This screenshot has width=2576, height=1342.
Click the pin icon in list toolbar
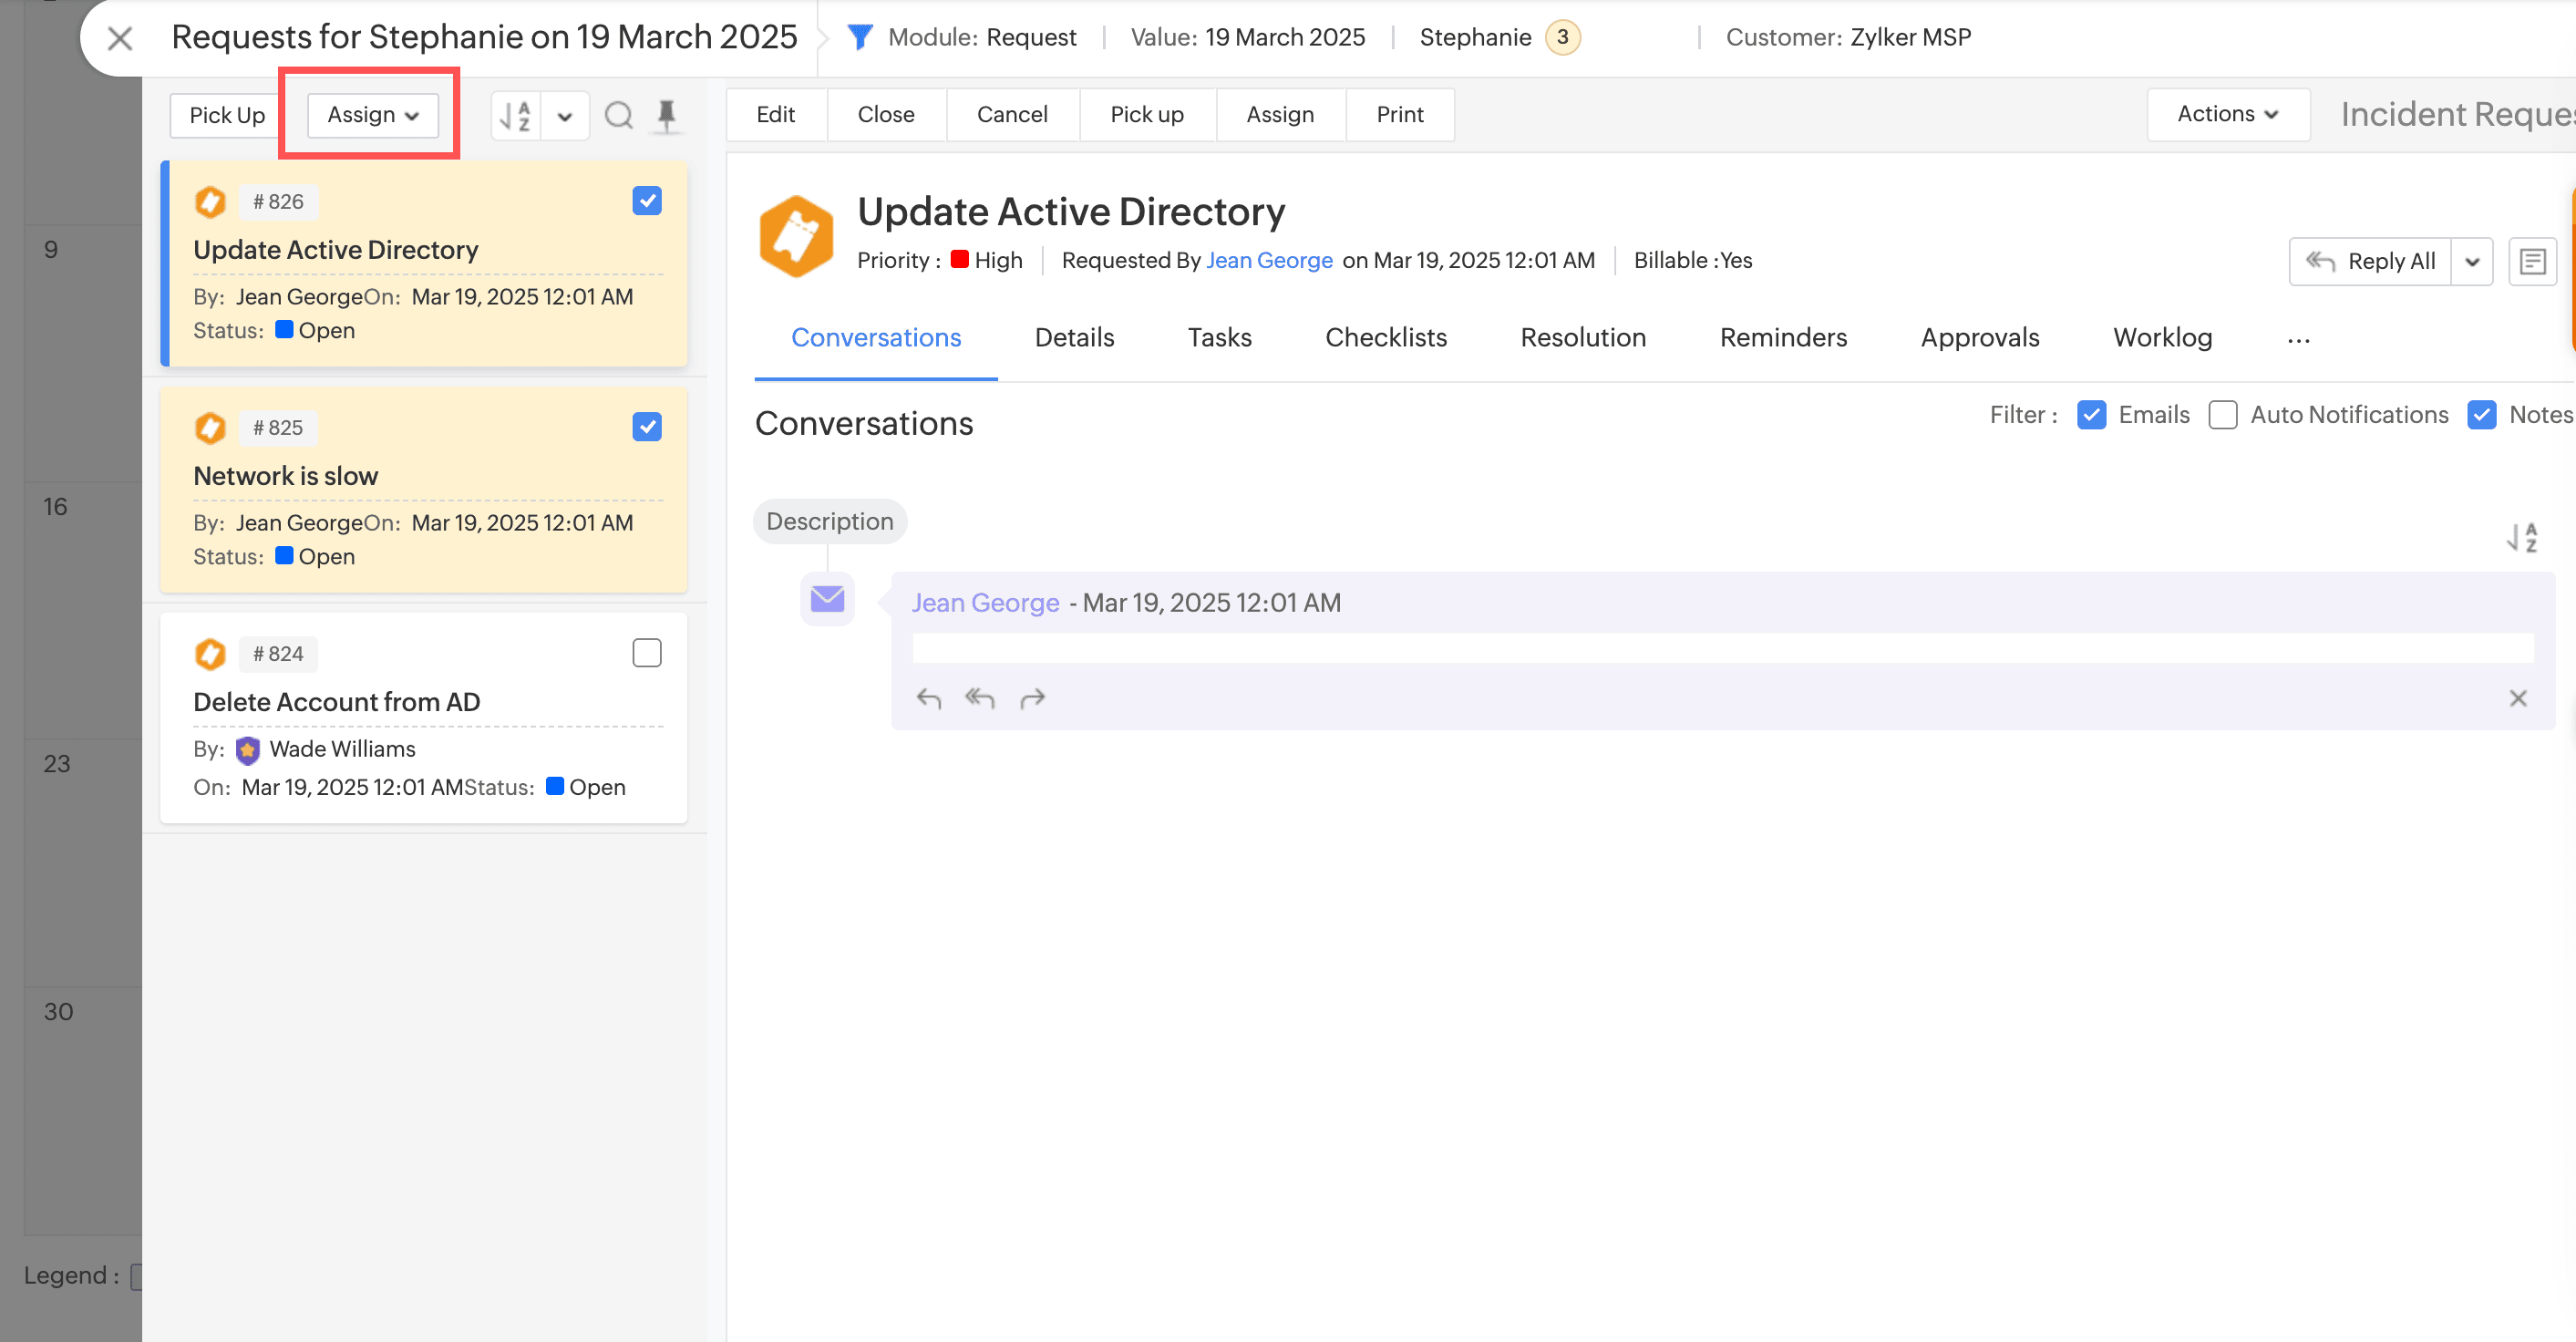tap(666, 116)
